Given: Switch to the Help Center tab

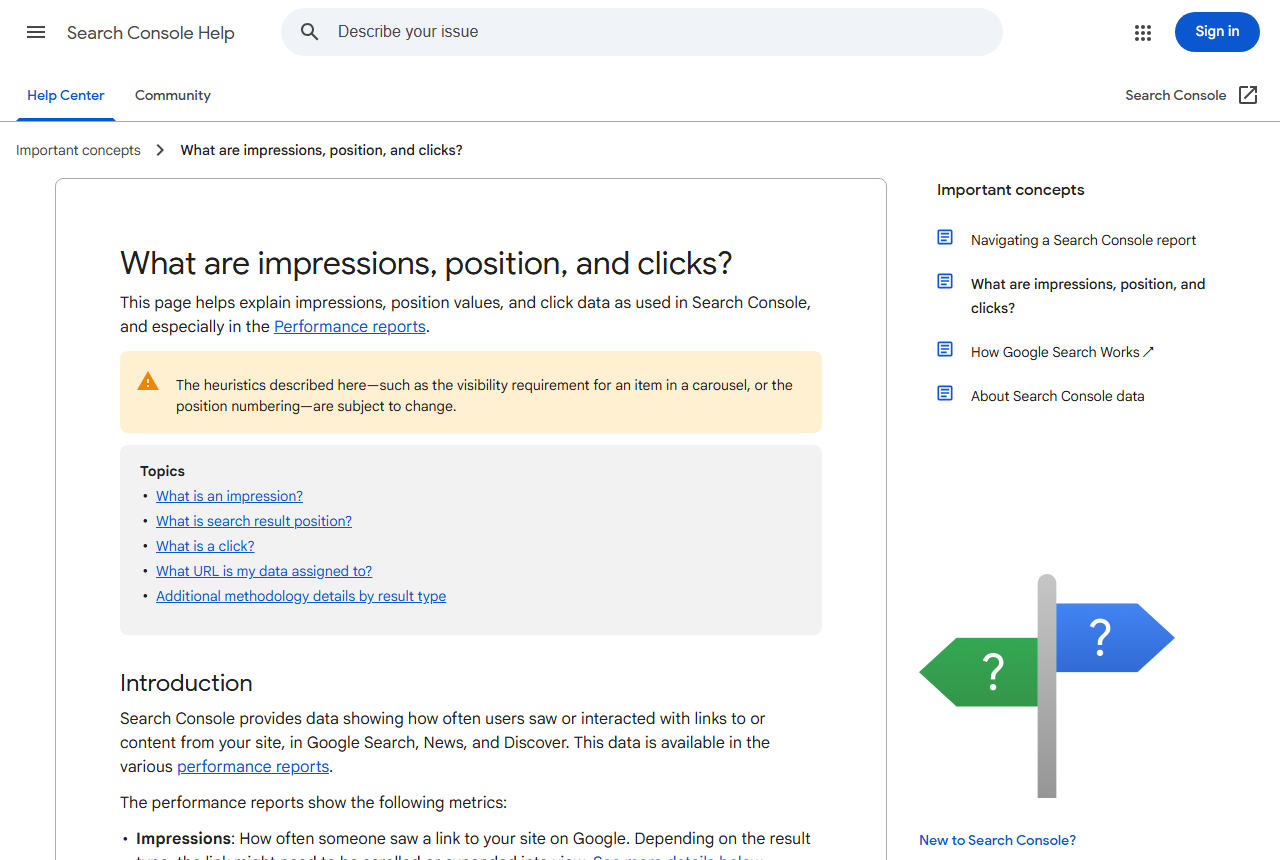Looking at the screenshot, I should pyautogui.click(x=66, y=95).
